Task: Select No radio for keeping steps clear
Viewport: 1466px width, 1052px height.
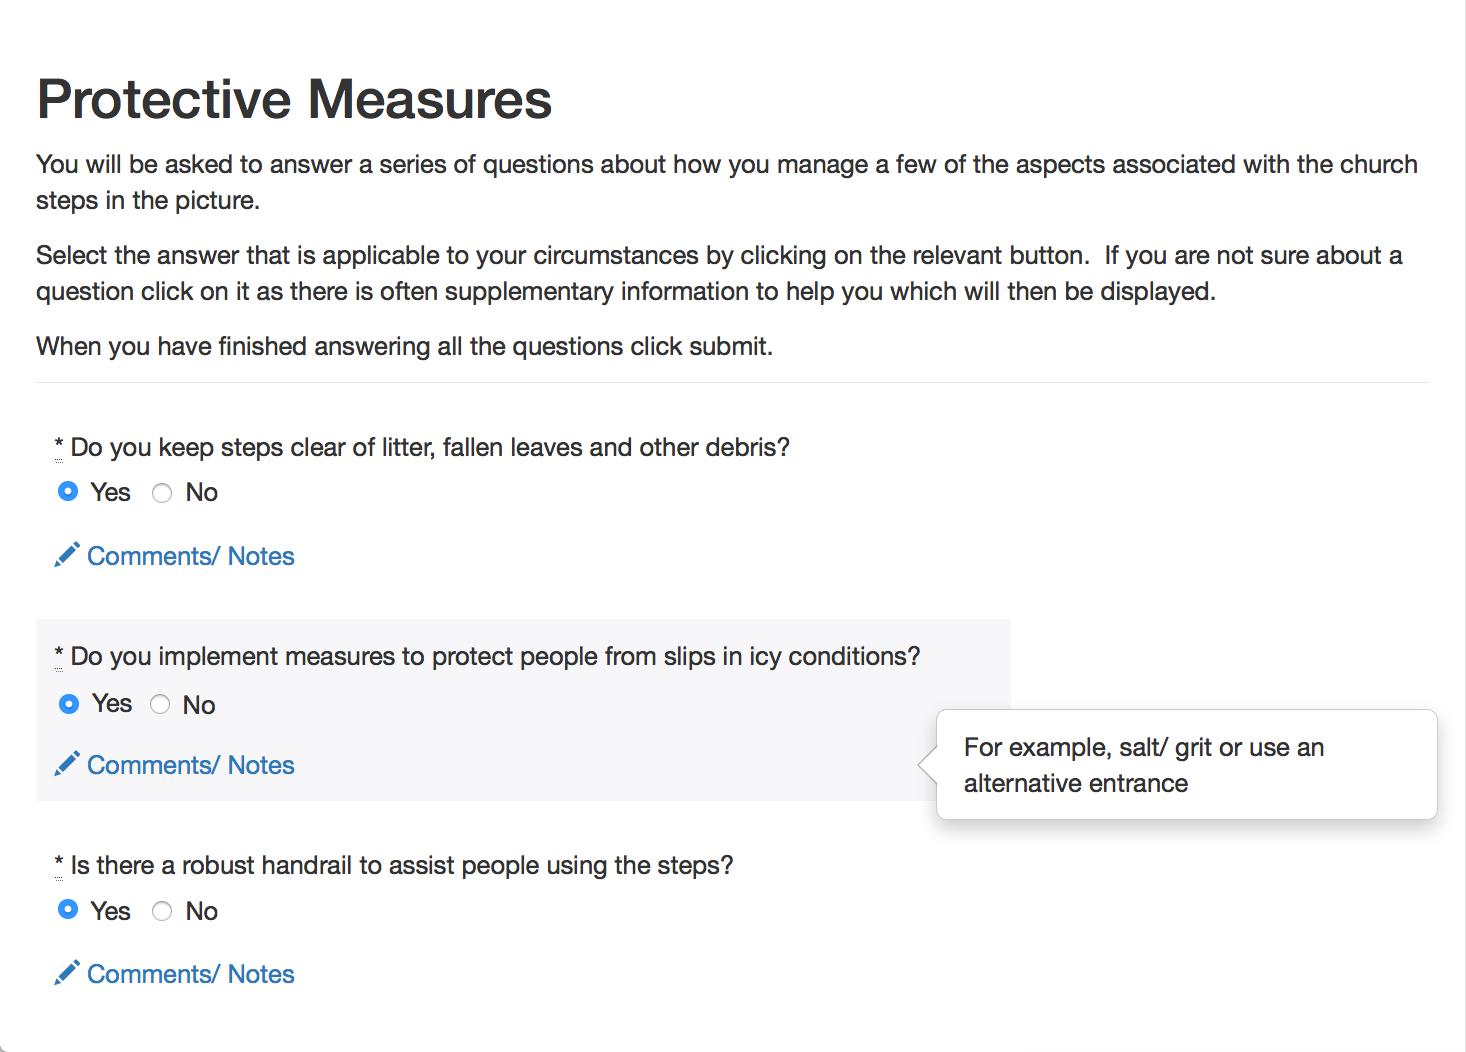Action: [x=162, y=492]
